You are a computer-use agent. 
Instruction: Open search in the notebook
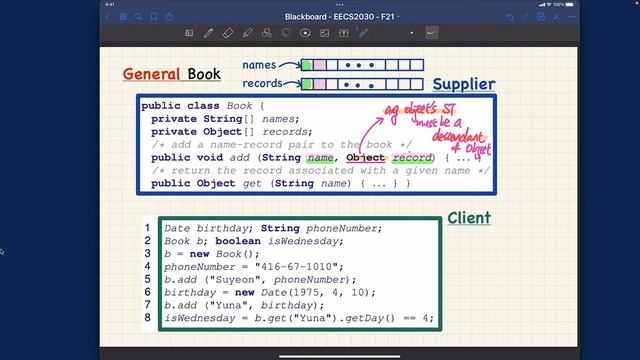click(x=138, y=17)
